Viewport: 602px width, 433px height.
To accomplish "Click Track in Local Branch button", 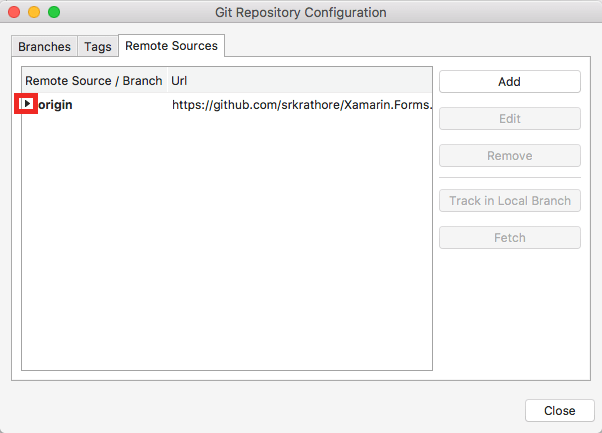I will (509, 201).
